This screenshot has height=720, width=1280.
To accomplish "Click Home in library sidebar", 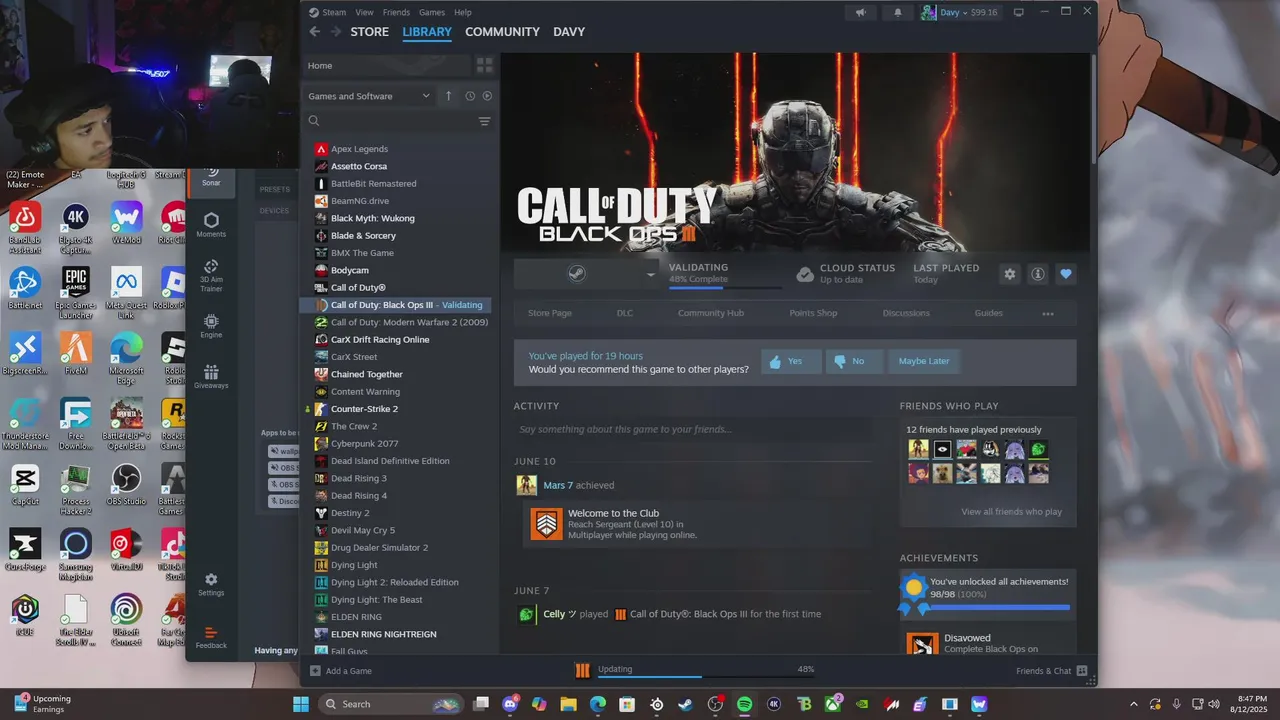I will [386, 65].
